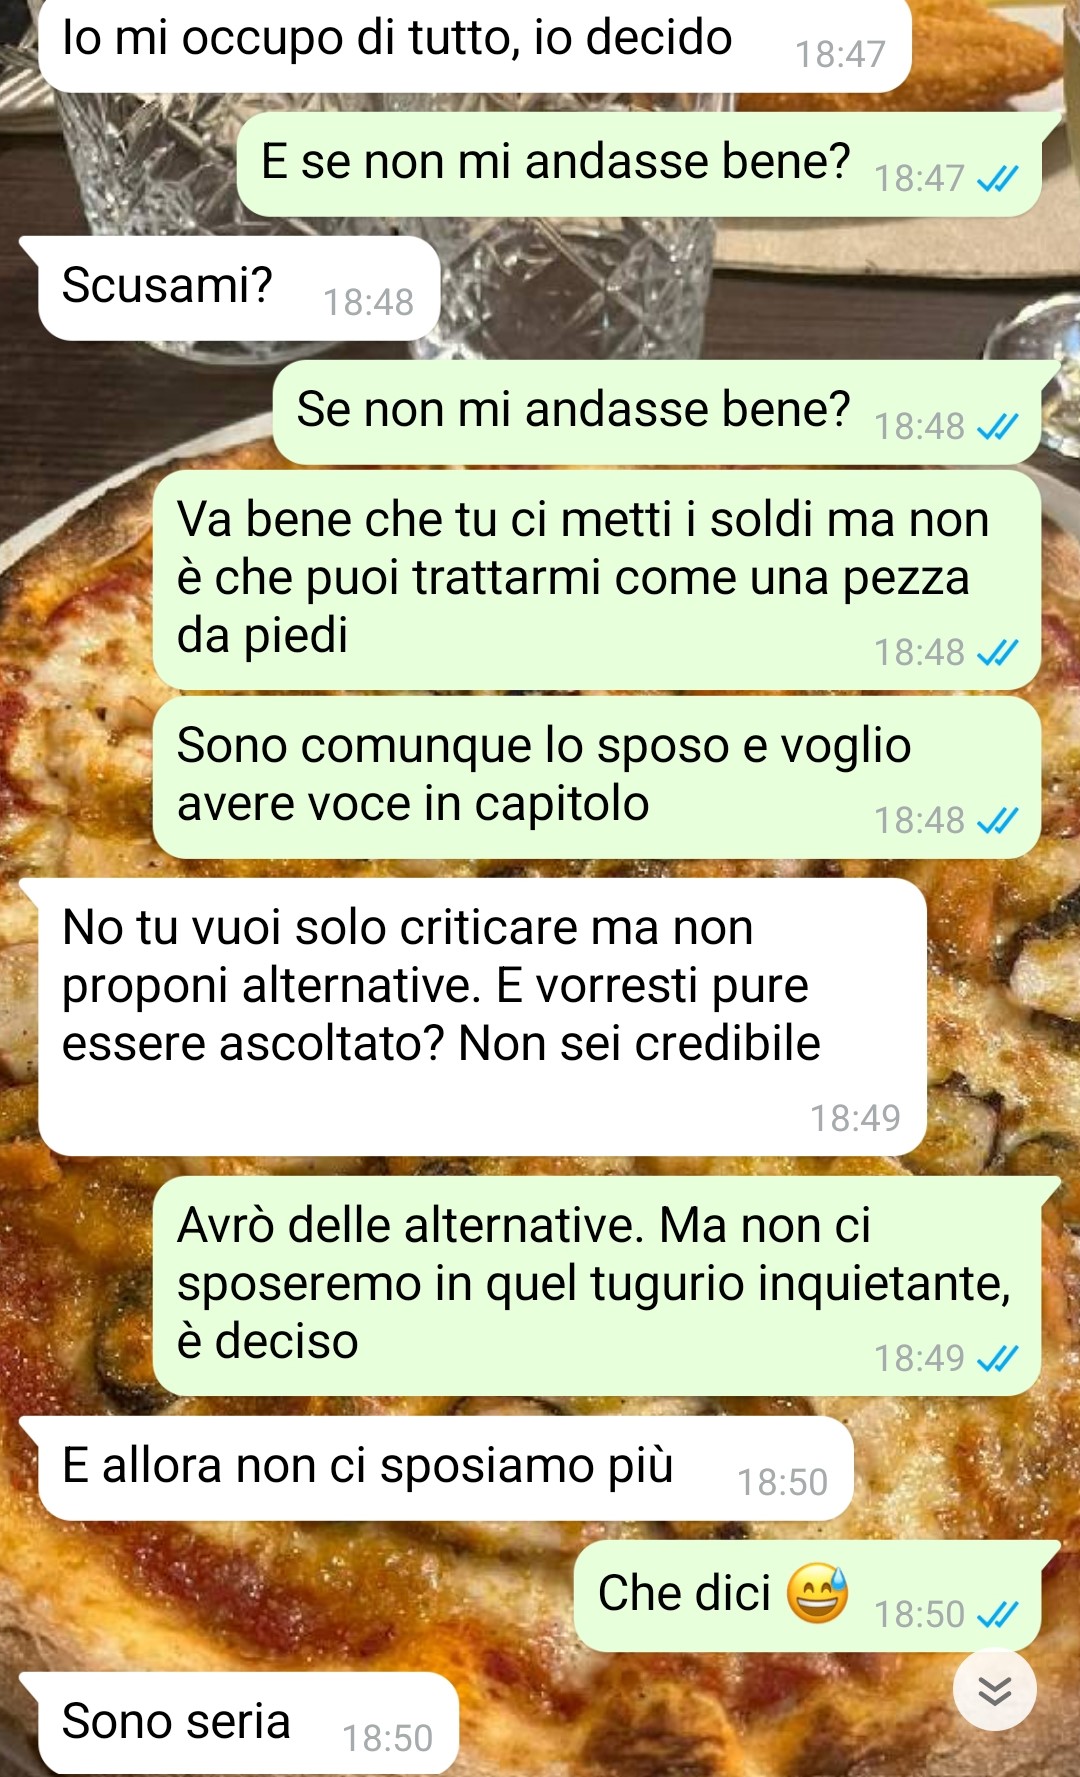Click the 18:47 timestamp on 'io decido' message
The image size is (1080, 1777).
tap(840, 55)
